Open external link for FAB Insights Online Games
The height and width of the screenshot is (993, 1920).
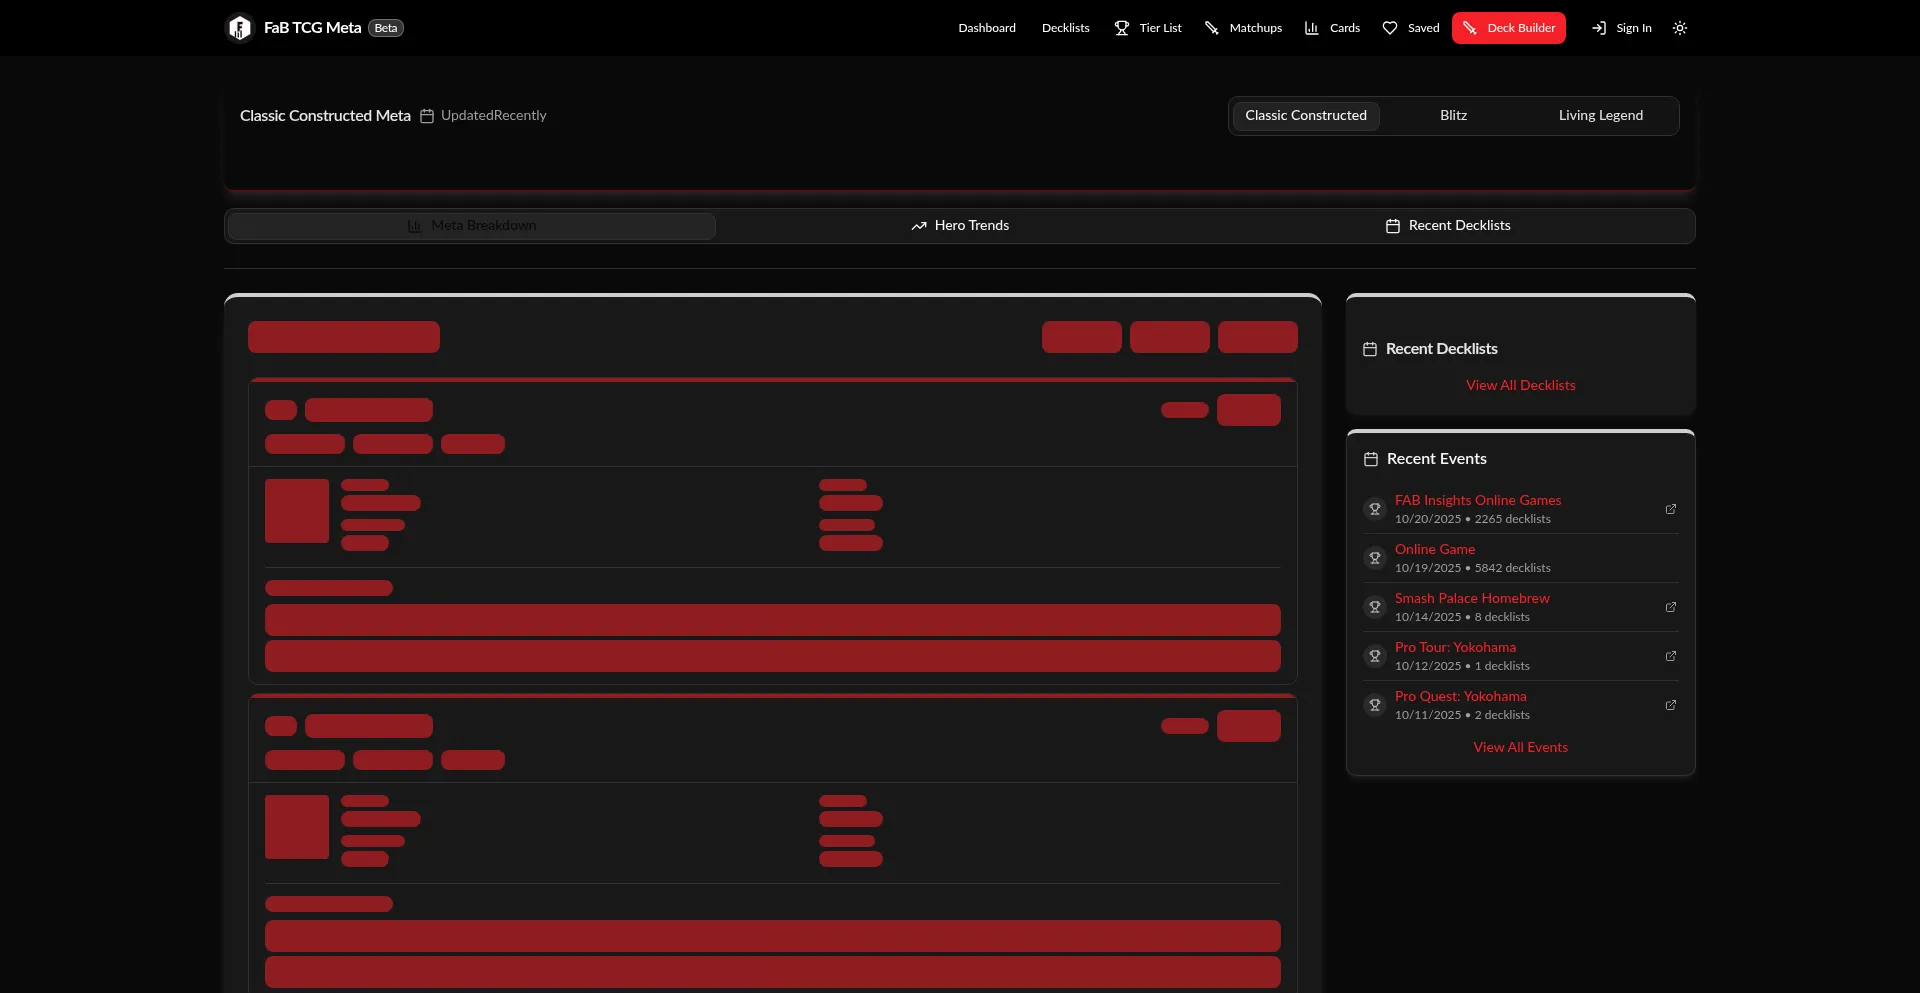pyautogui.click(x=1670, y=509)
